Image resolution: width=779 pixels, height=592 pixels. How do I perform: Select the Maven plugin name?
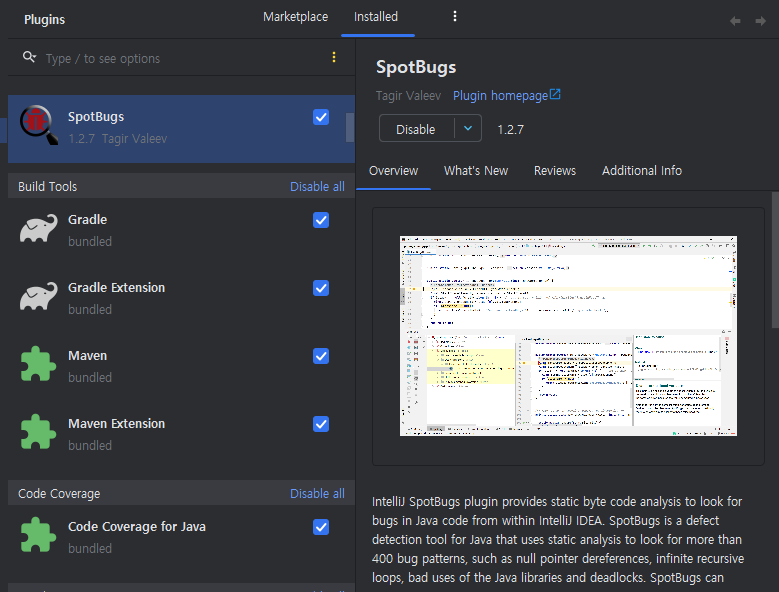tap(87, 356)
